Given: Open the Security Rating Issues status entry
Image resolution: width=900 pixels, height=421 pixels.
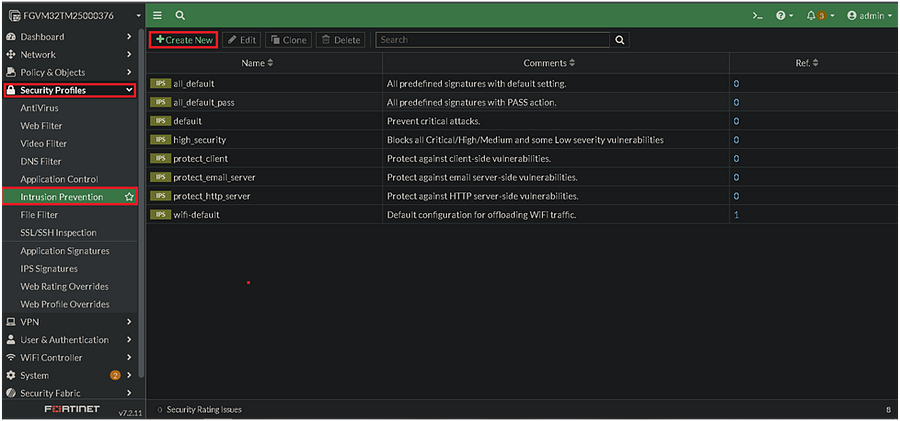Looking at the screenshot, I should (200, 410).
